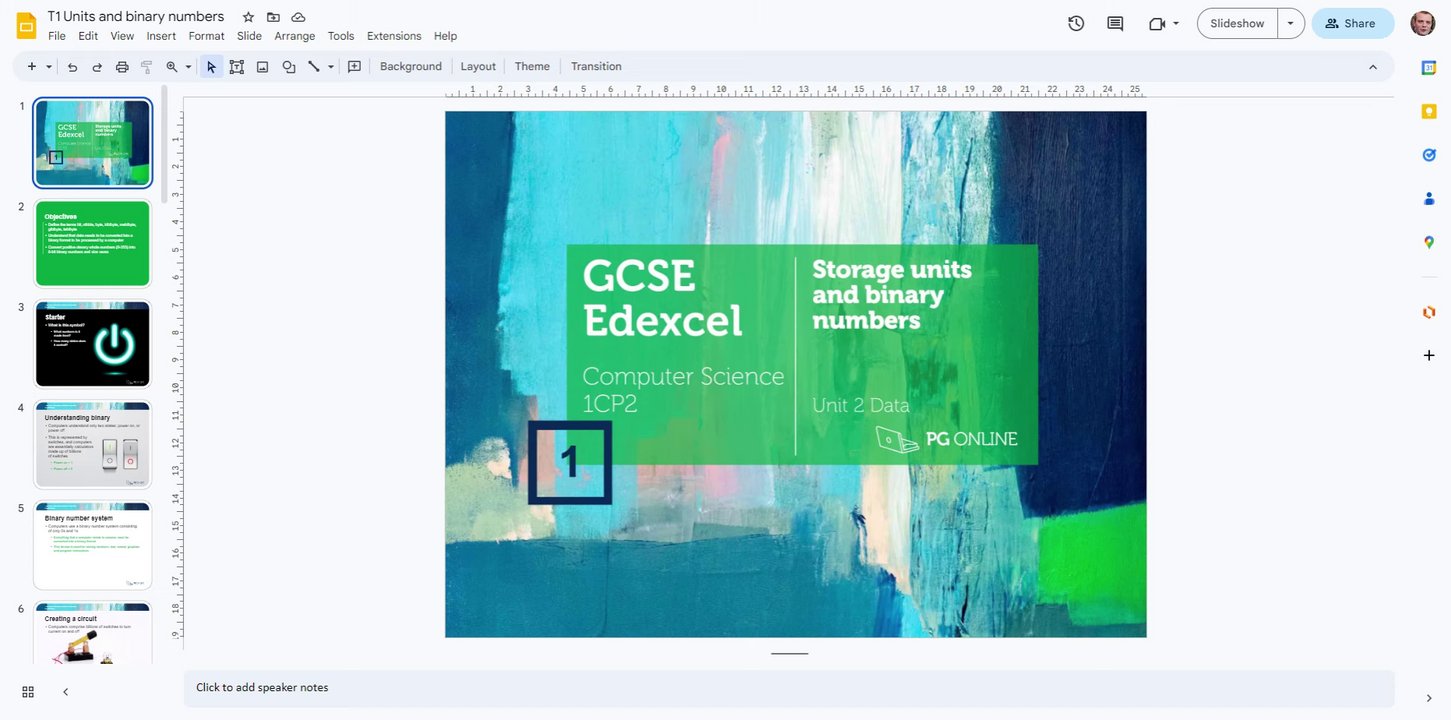Click the presentation title field
This screenshot has width=1451, height=720.
(136, 17)
